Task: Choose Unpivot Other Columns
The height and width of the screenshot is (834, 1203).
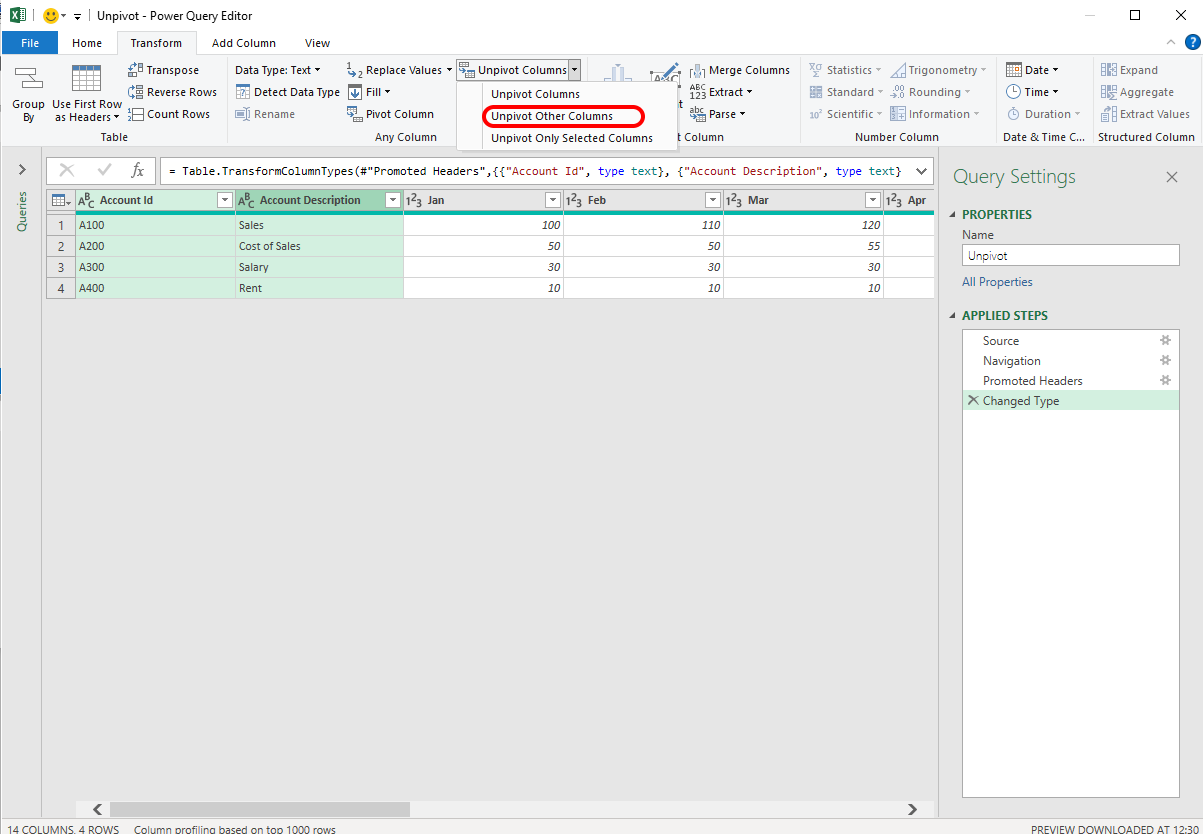Action: click(552, 116)
